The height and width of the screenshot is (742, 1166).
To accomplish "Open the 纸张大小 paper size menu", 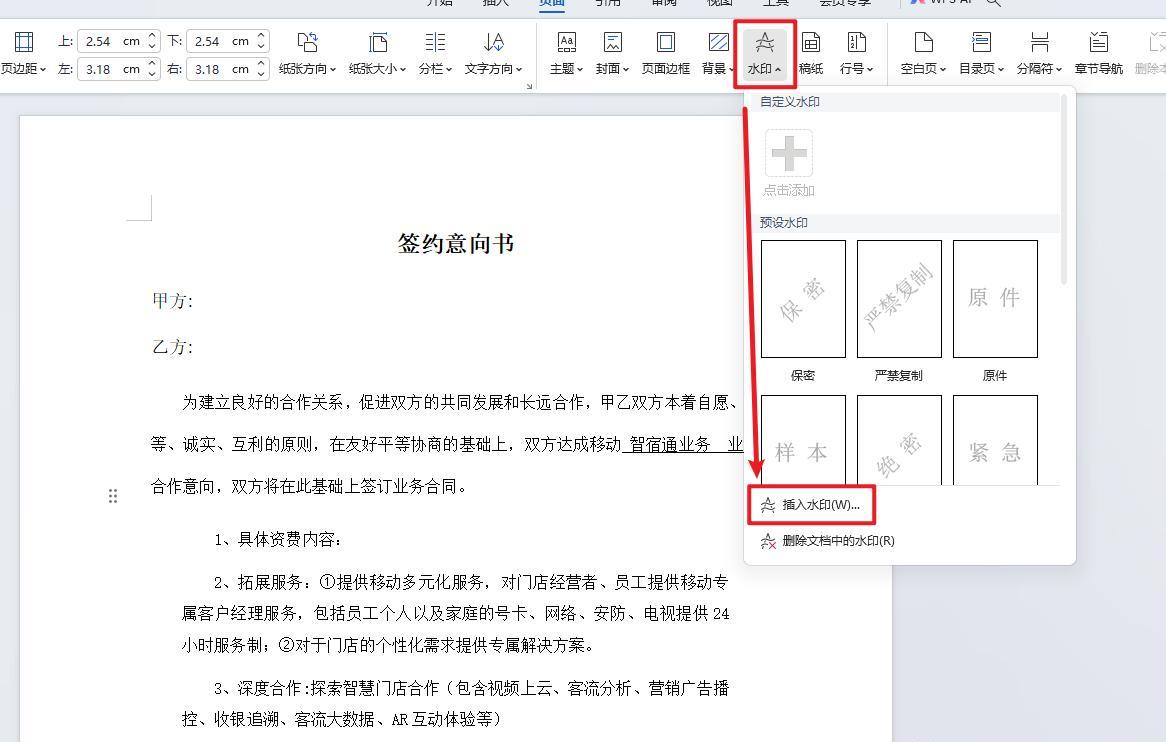I will tap(377, 52).
